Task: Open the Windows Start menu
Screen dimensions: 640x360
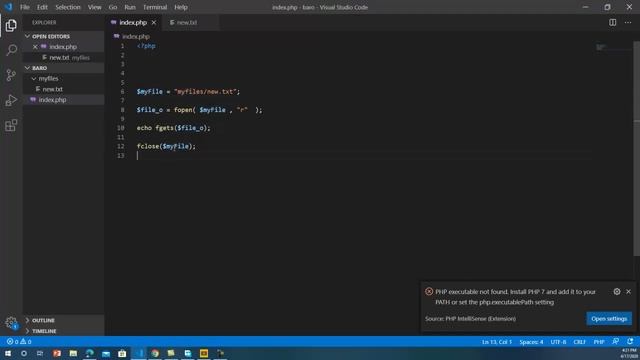Action: coord(8,353)
